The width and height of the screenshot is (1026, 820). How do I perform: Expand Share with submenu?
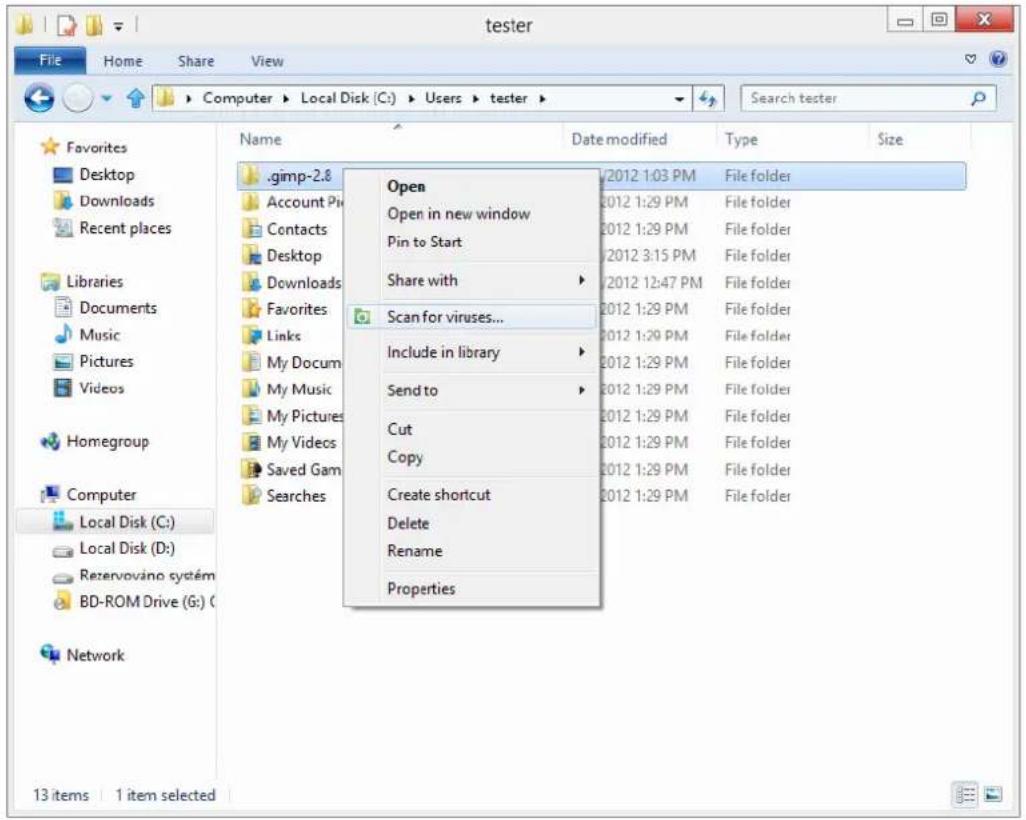tap(472, 281)
